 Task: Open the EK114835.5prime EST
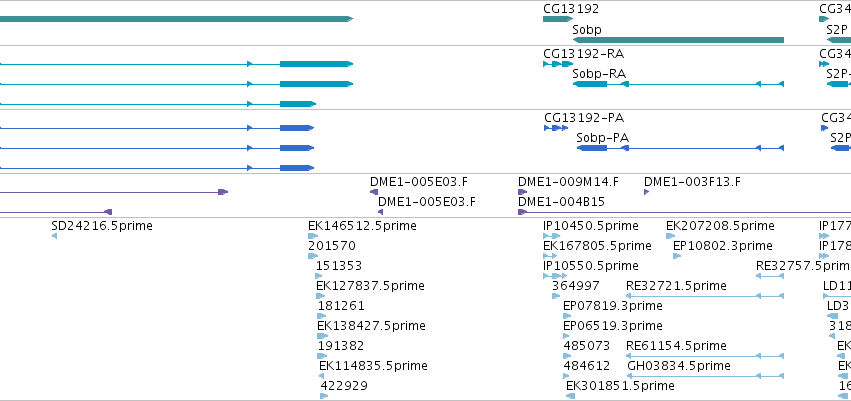[x=321, y=376]
